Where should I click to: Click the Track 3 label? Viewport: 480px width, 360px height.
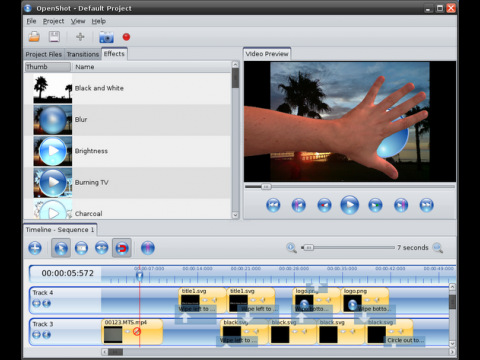click(x=43, y=324)
